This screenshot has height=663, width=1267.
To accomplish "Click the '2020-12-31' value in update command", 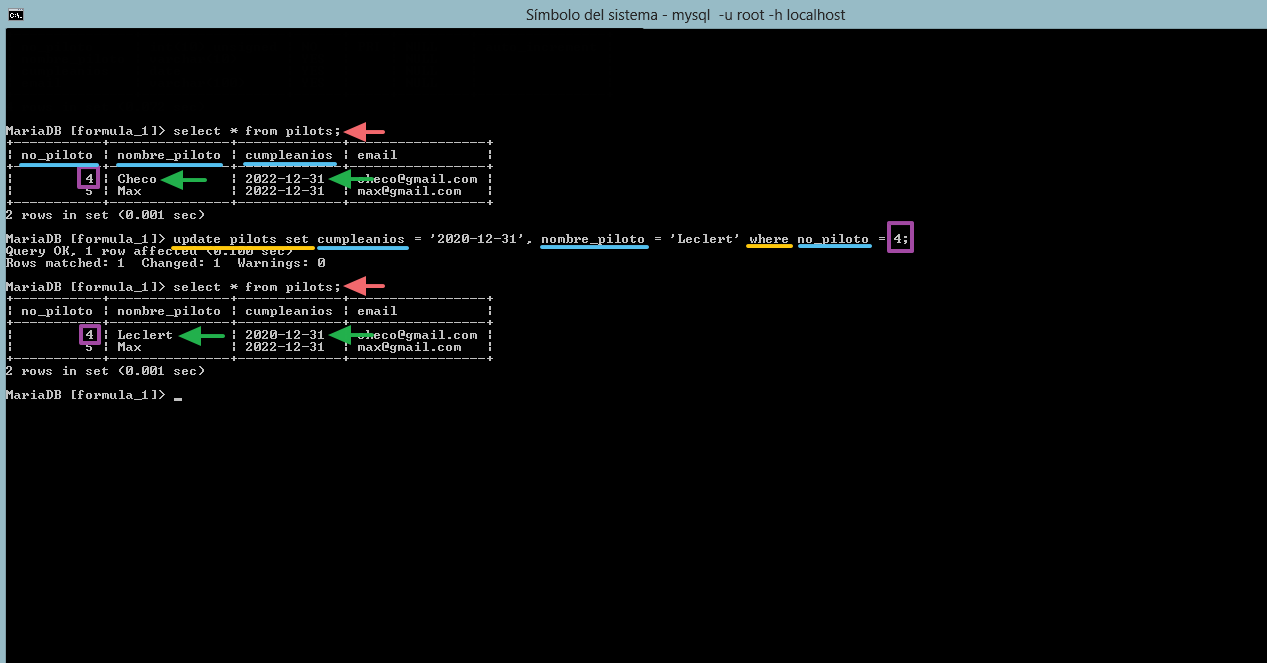I will (477, 239).
